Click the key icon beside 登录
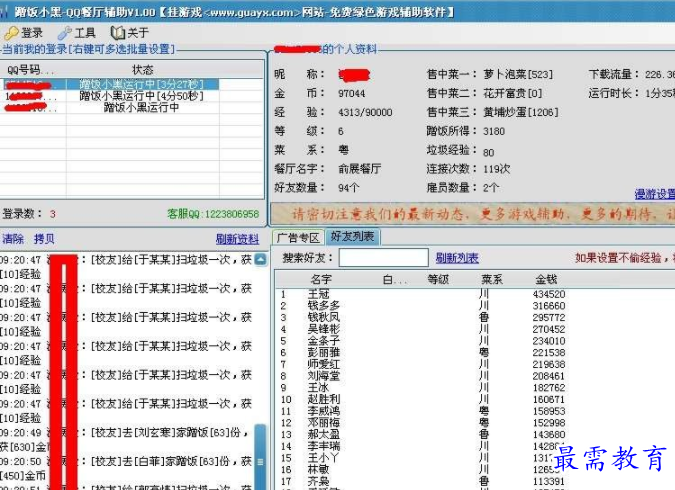The width and height of the screenshot is (675, 490). [x=11, y=33]
